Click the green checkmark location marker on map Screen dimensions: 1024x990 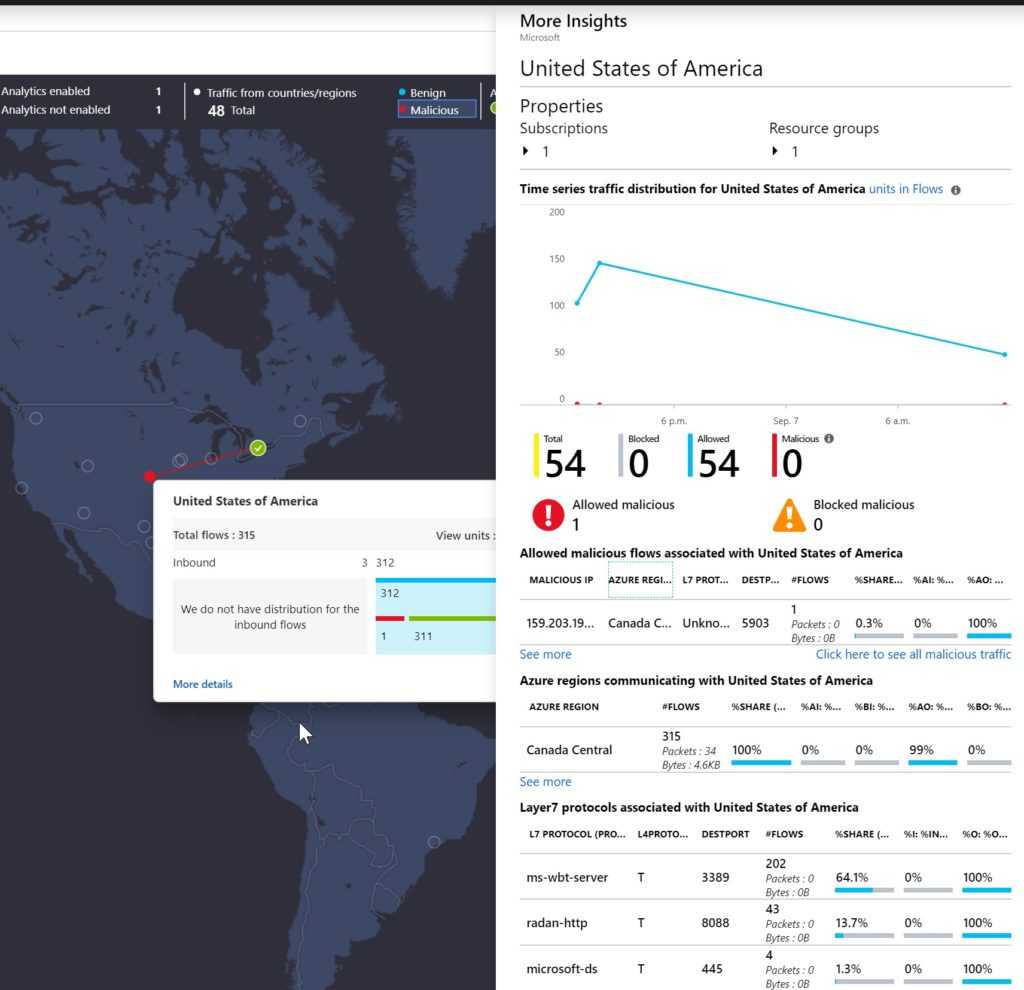(x=258, y=448)
